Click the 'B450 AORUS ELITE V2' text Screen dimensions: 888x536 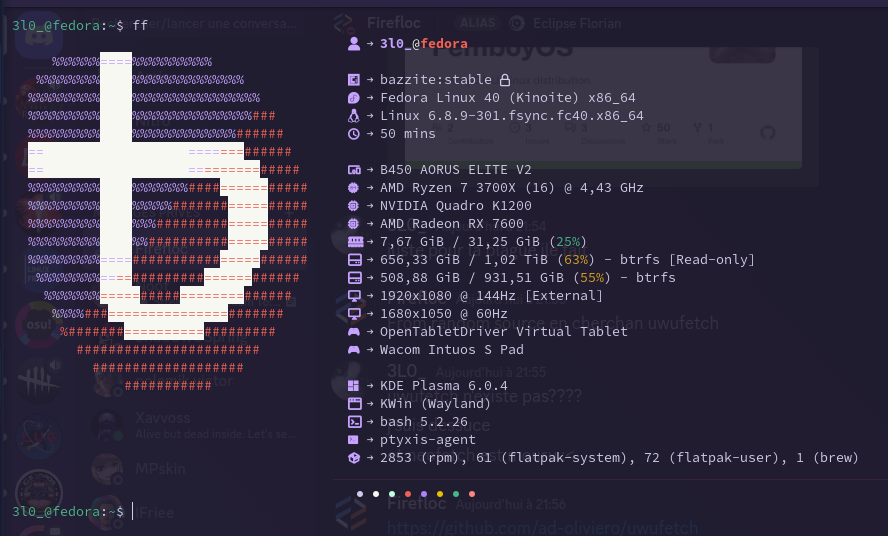tap(456, 170)
